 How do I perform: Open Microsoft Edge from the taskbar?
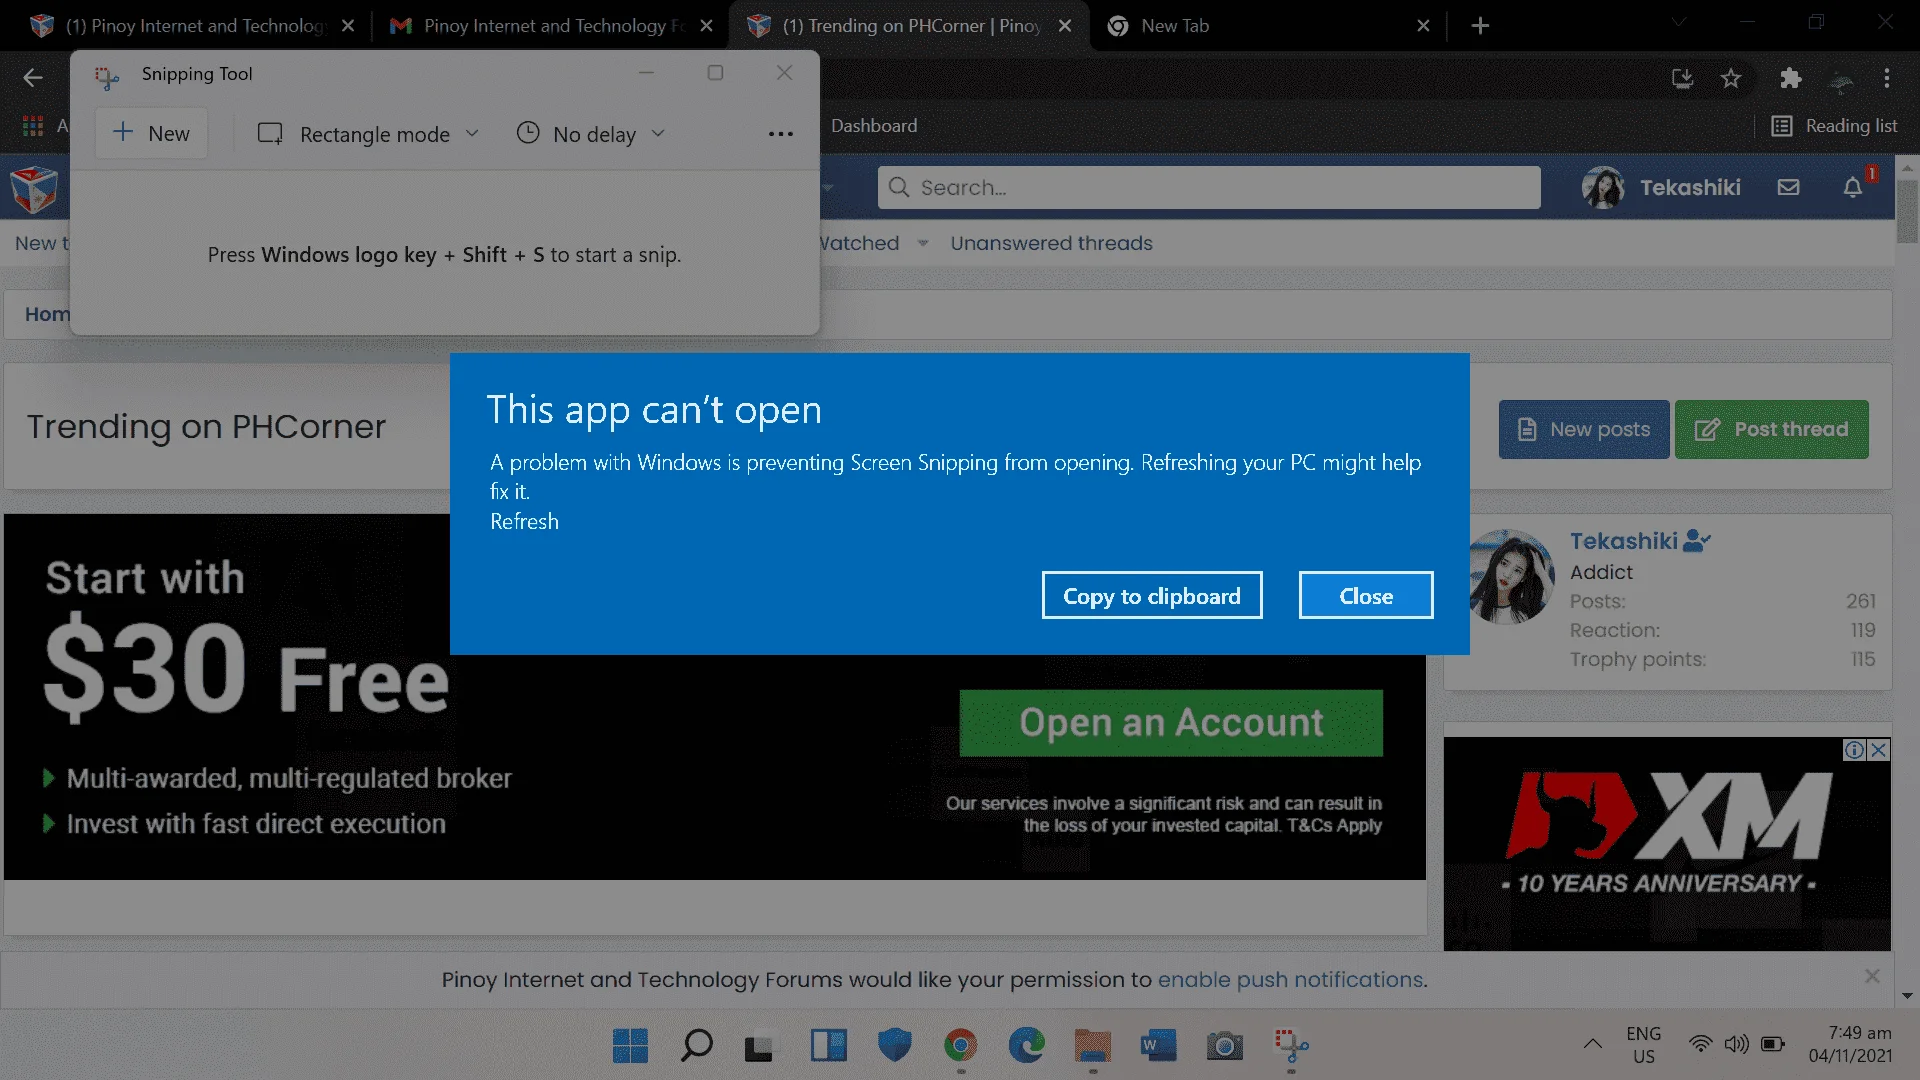click(x=1026, y=1046)
